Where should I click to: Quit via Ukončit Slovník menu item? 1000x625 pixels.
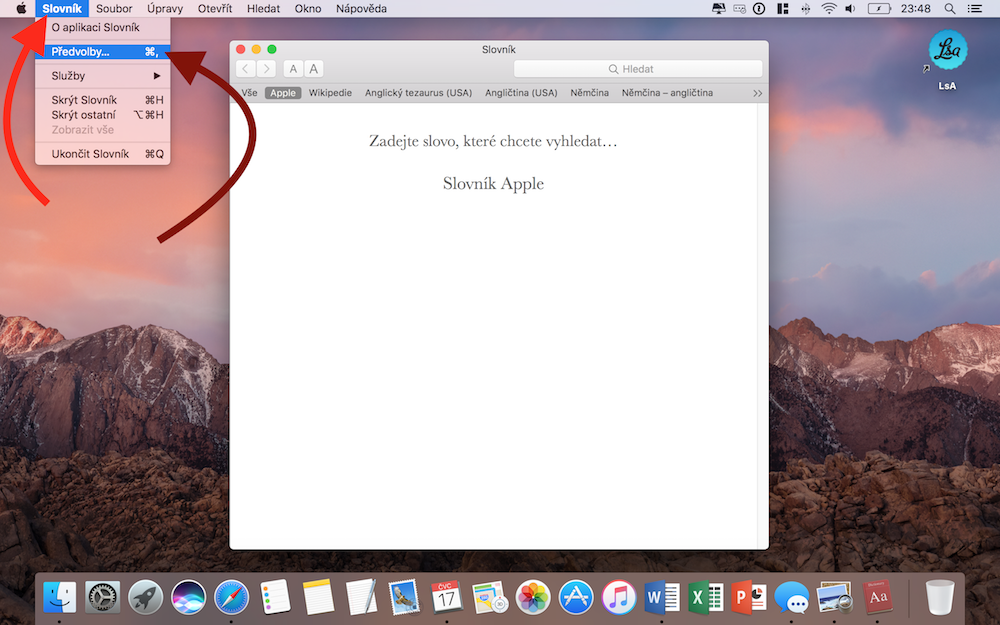103,154
